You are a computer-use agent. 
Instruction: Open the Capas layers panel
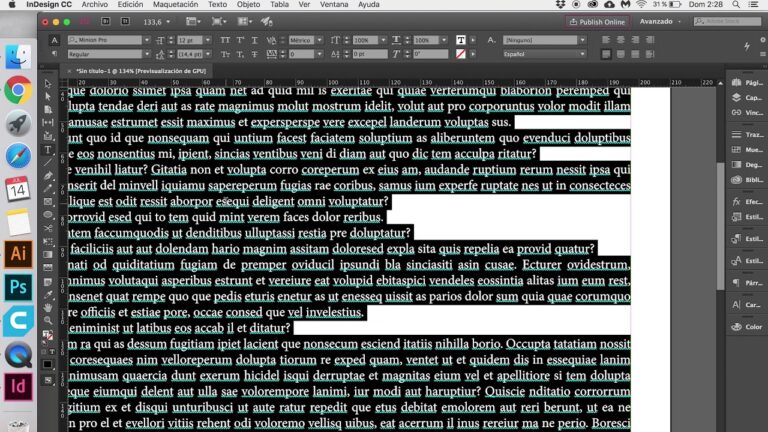[750, 98]
